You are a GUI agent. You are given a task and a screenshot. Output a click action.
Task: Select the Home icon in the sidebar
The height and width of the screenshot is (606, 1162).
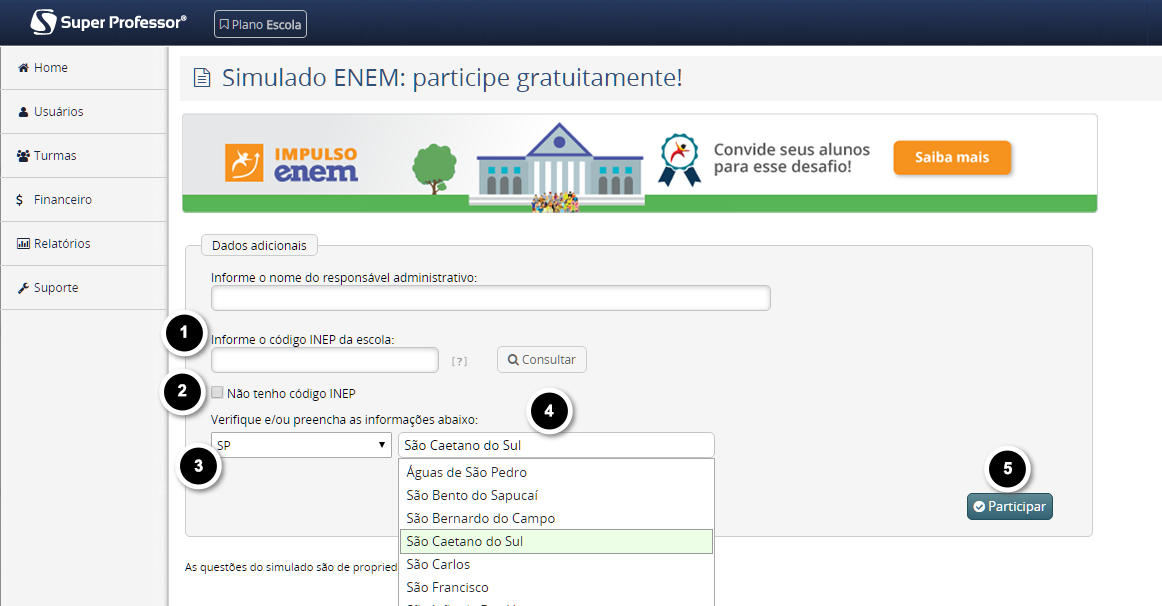(x=23, y=68)
